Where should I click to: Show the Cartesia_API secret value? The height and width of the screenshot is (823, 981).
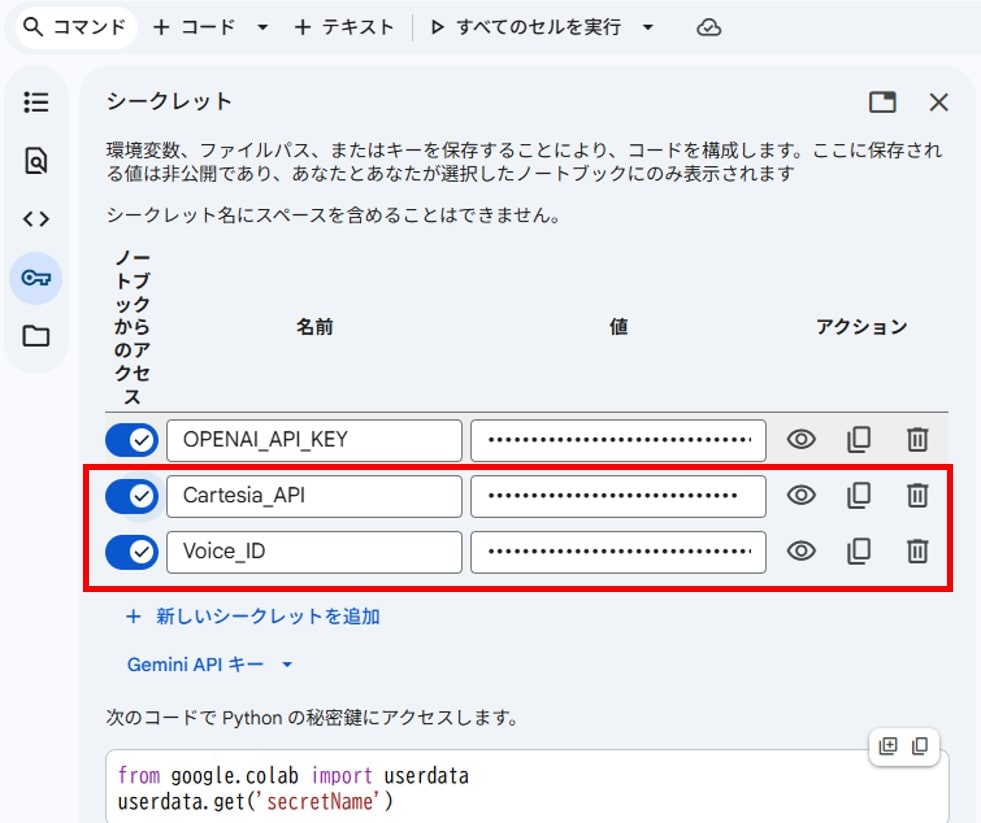tap(800, 495)
